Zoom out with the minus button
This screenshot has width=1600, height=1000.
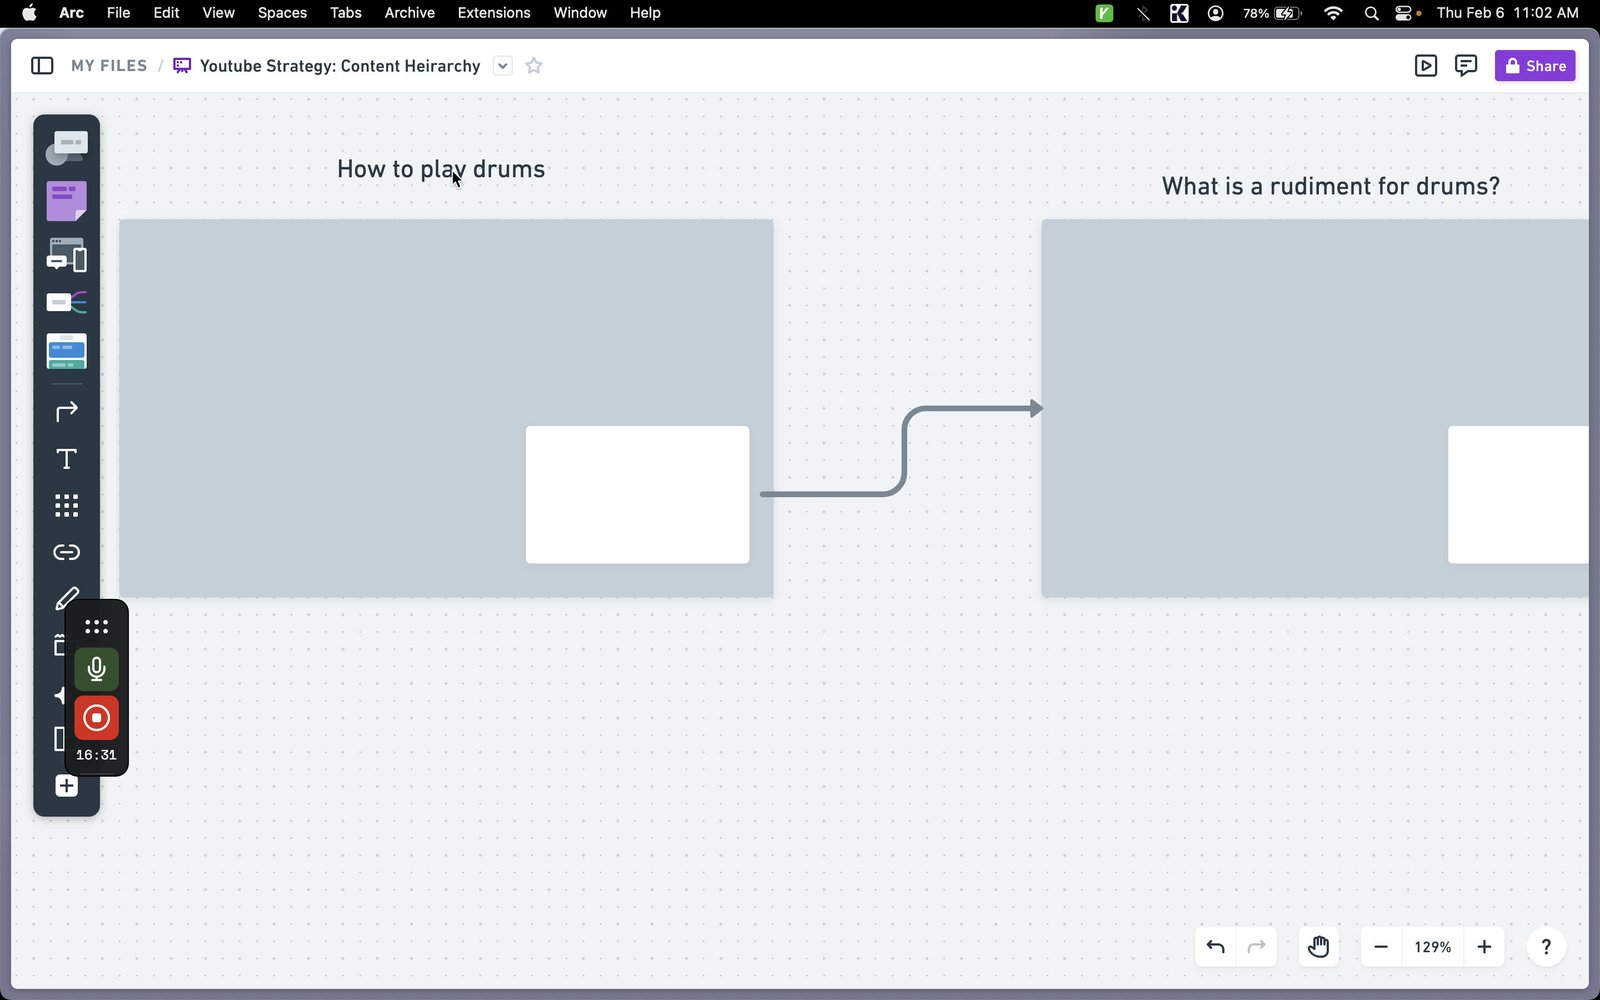(1381, 947)
